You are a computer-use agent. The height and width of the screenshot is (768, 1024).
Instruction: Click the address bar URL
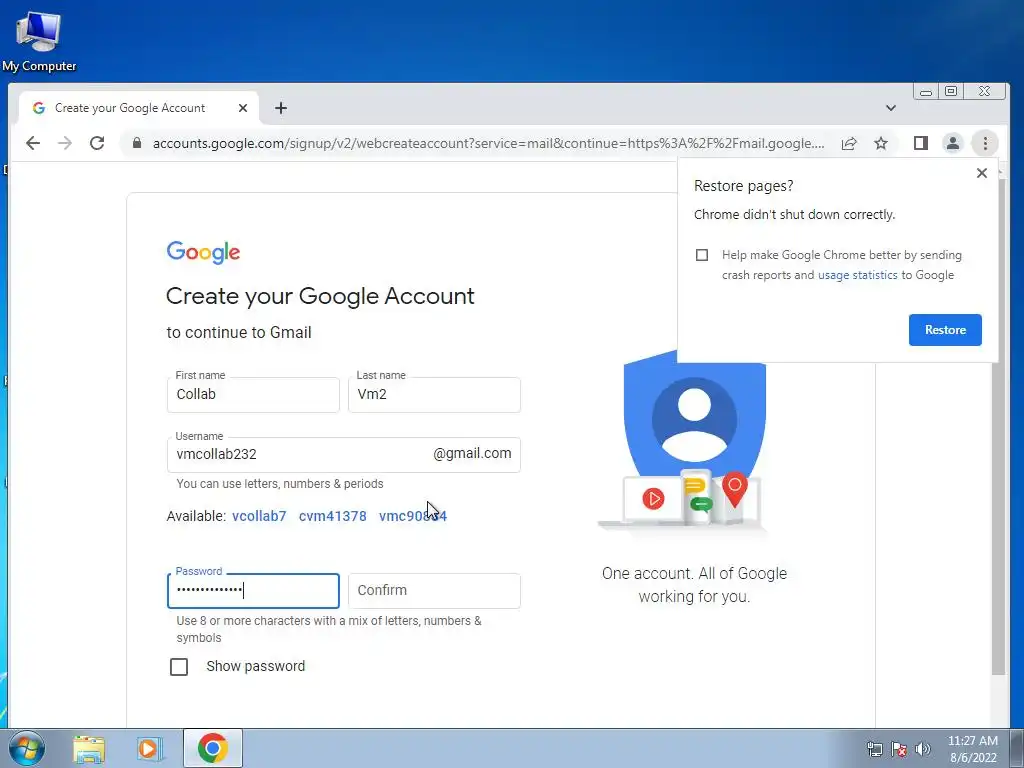tap(488, 143)
